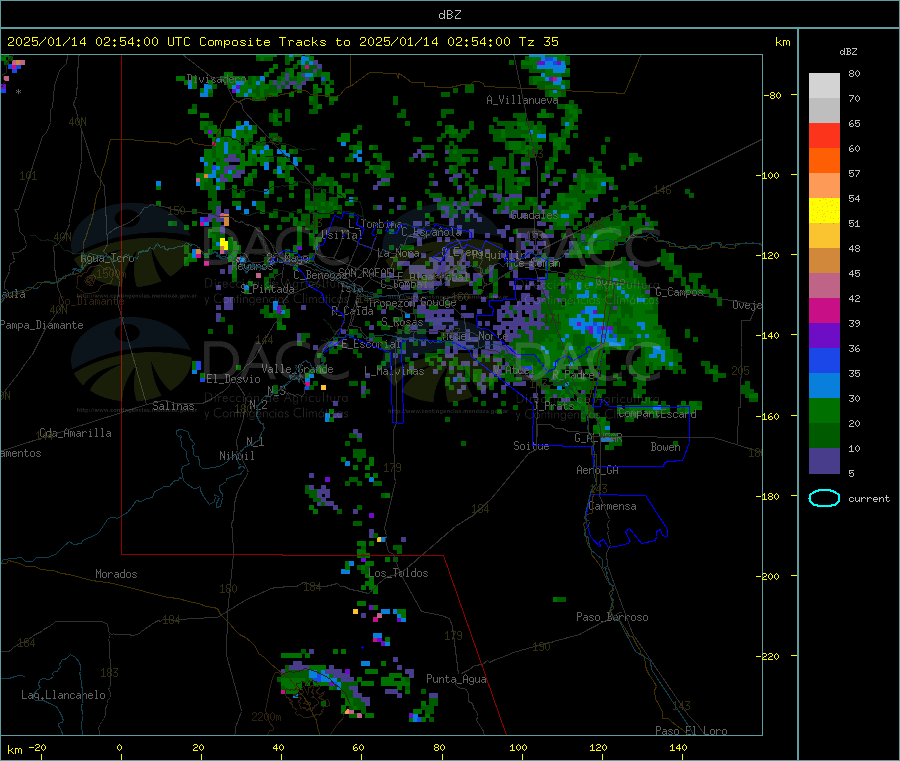Click the 140 km x-axis tick label
Viewport: 900px width, 761px height.
(x=678, y=748)
